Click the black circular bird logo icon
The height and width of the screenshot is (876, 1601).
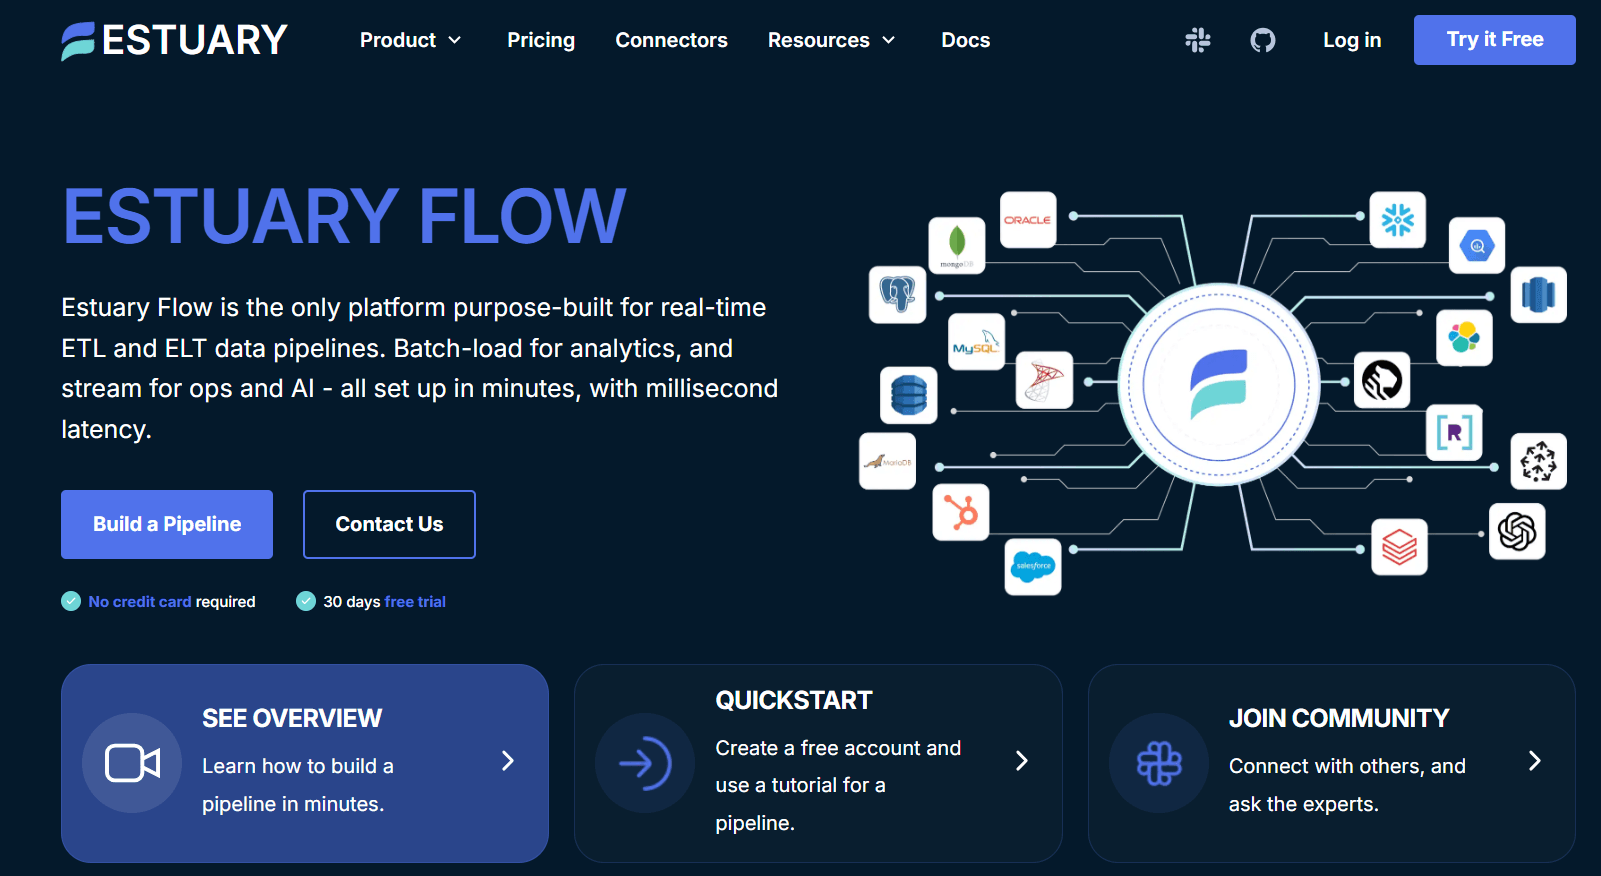click(1382, 380)
